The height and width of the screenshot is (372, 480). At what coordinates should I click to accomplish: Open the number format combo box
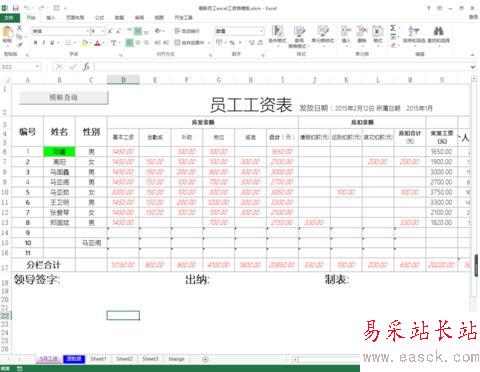[x=239, y=31]
